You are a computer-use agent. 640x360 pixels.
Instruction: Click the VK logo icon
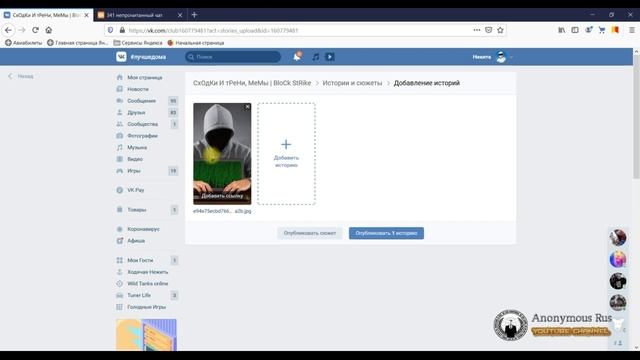(121, 57)
